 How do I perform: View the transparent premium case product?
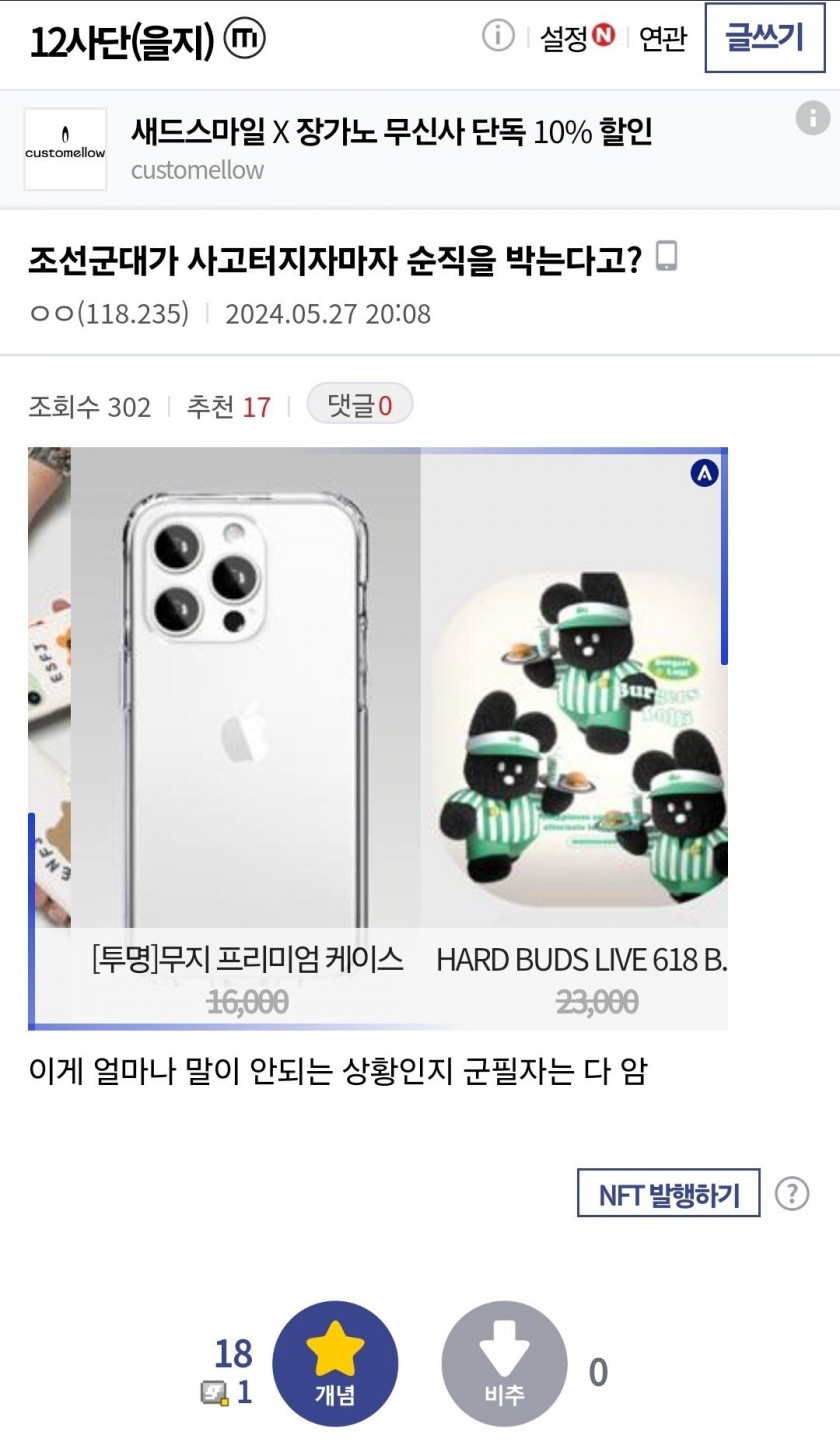[x=246, y=738]
